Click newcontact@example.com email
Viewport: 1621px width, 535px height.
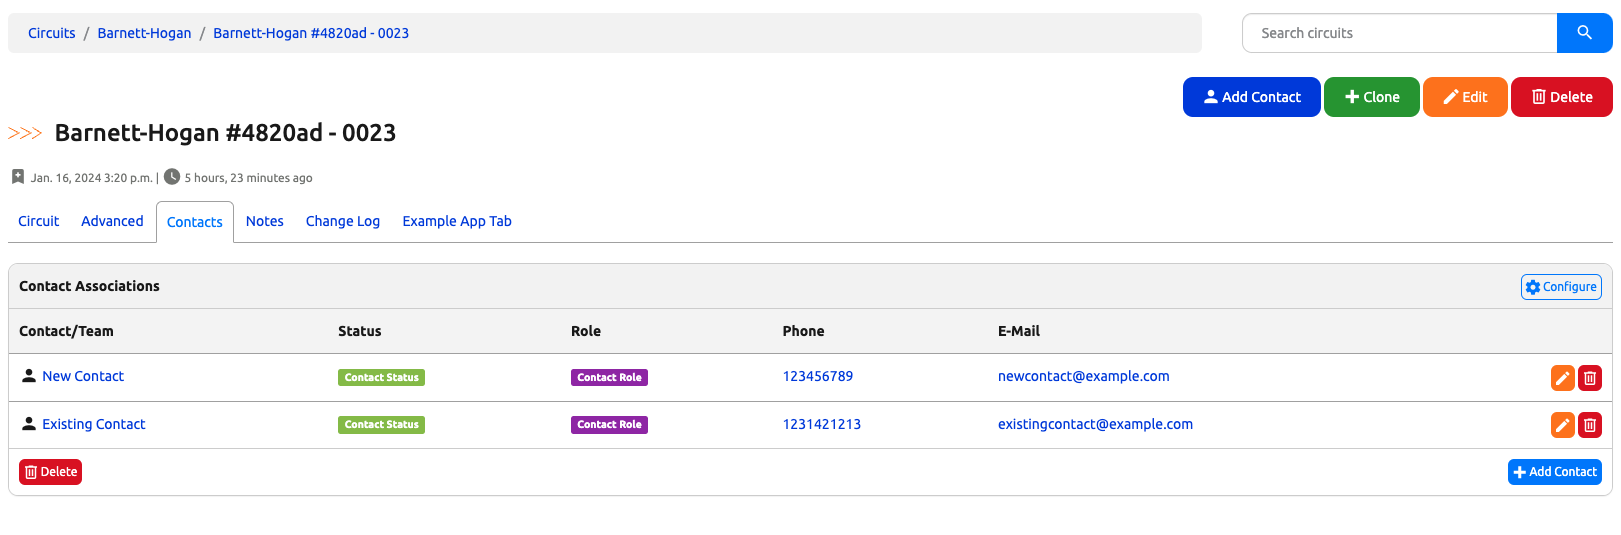pyautogui.click(x=1084, y=376)
